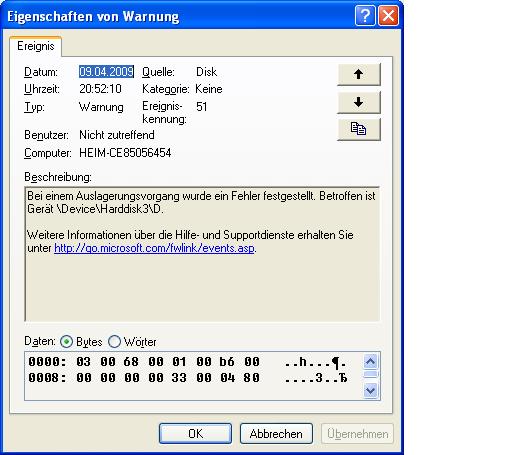Step the hex data list up

coord(371,361)
